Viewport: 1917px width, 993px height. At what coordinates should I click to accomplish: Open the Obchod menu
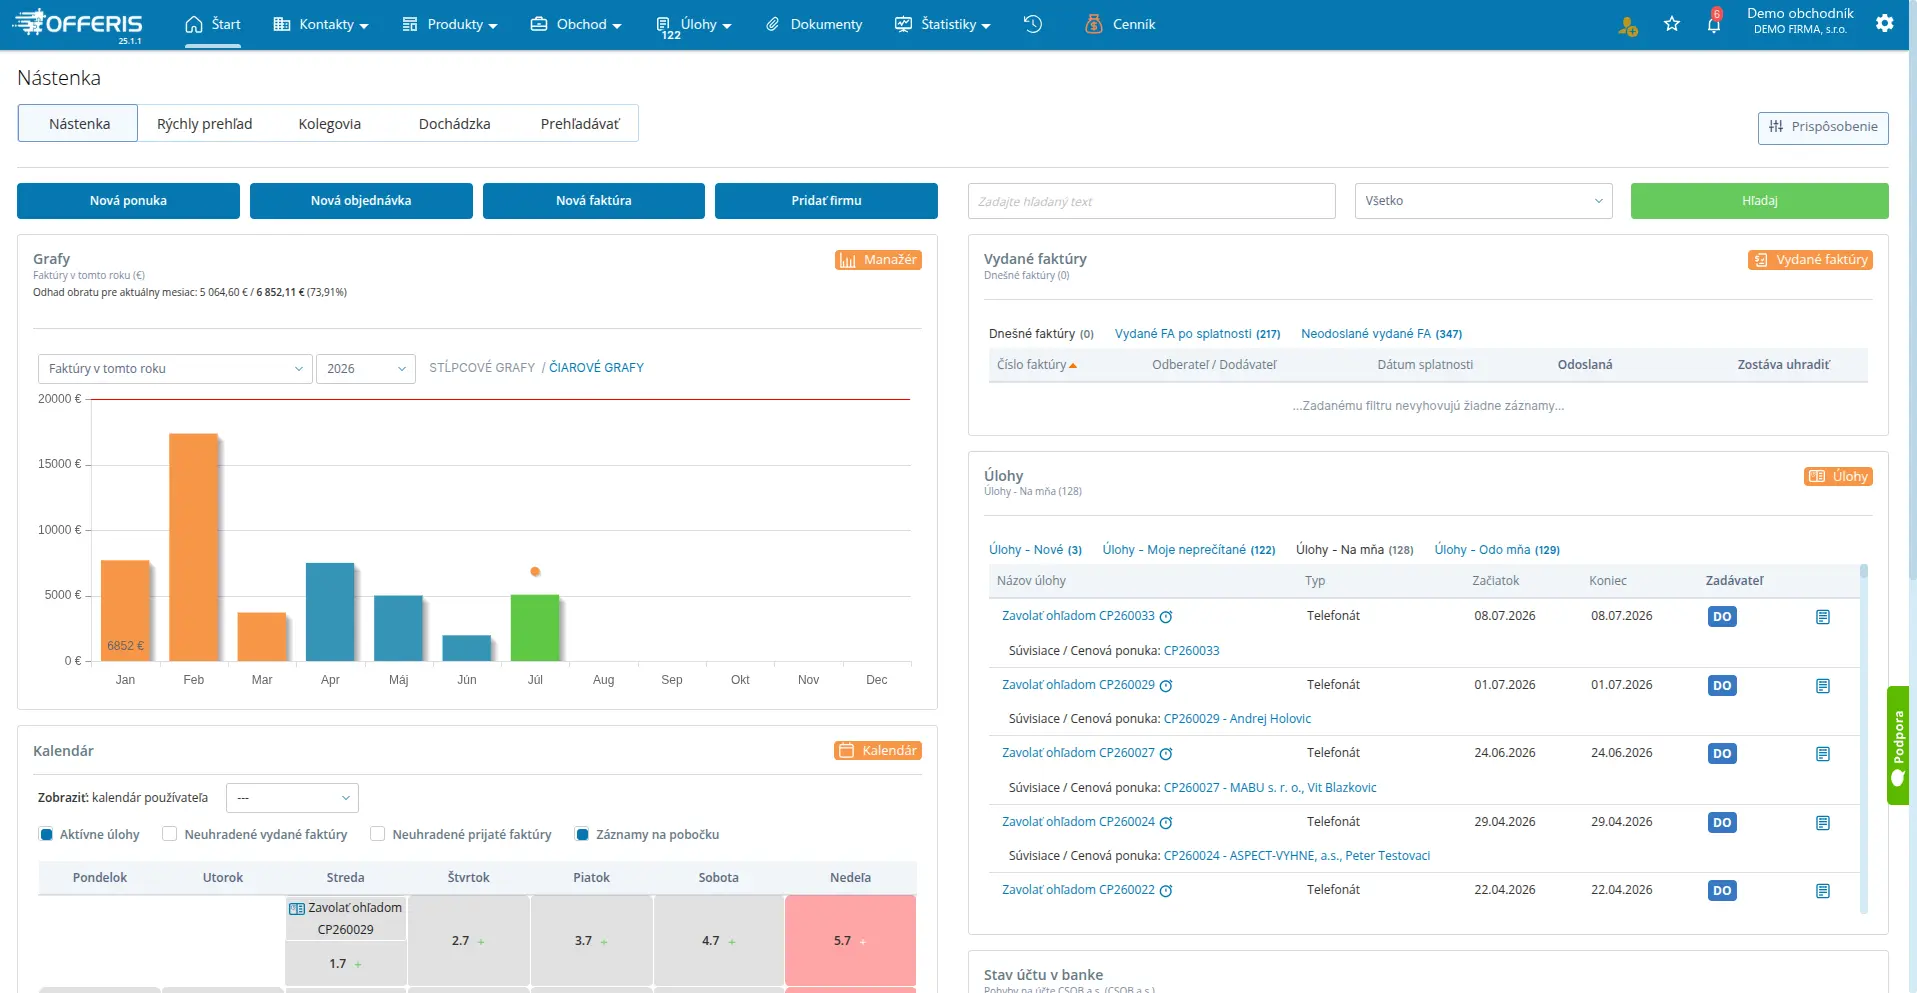pos(576,24)
